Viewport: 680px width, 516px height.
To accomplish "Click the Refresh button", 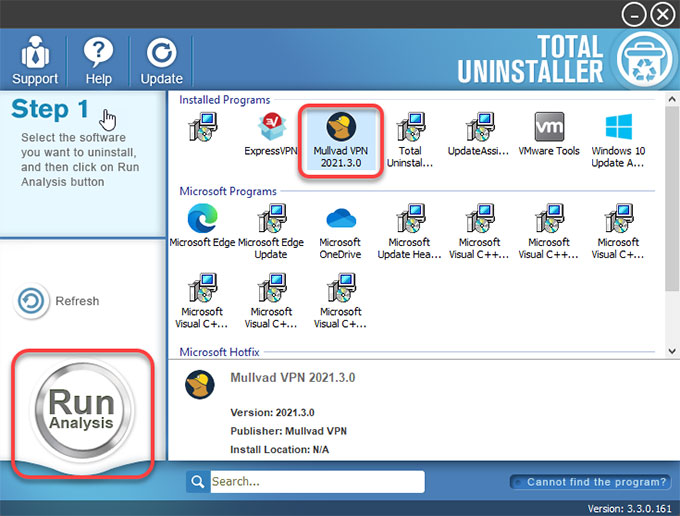I will click(x=56, y=301).
